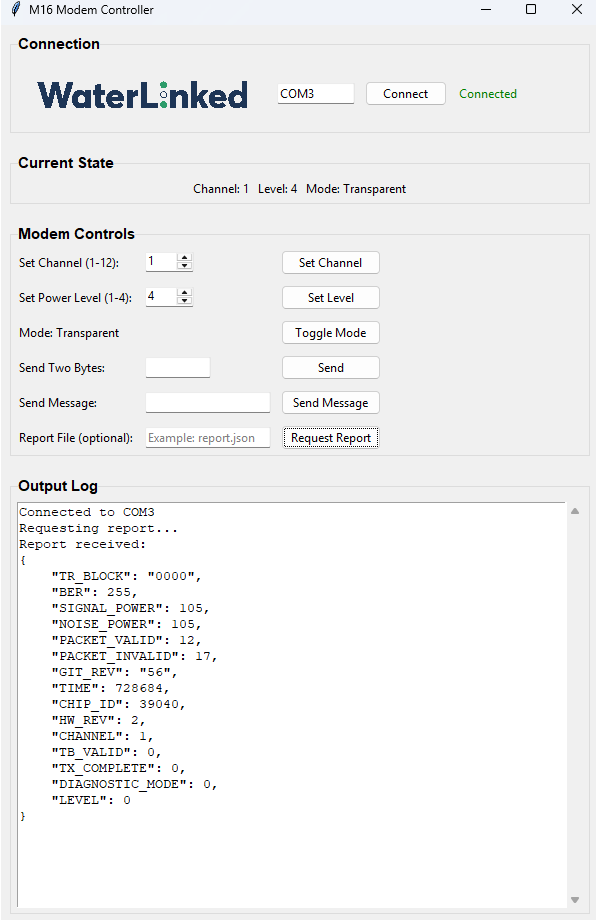
Task: Click the feather app icon in title bar
Action: point(16,9)
